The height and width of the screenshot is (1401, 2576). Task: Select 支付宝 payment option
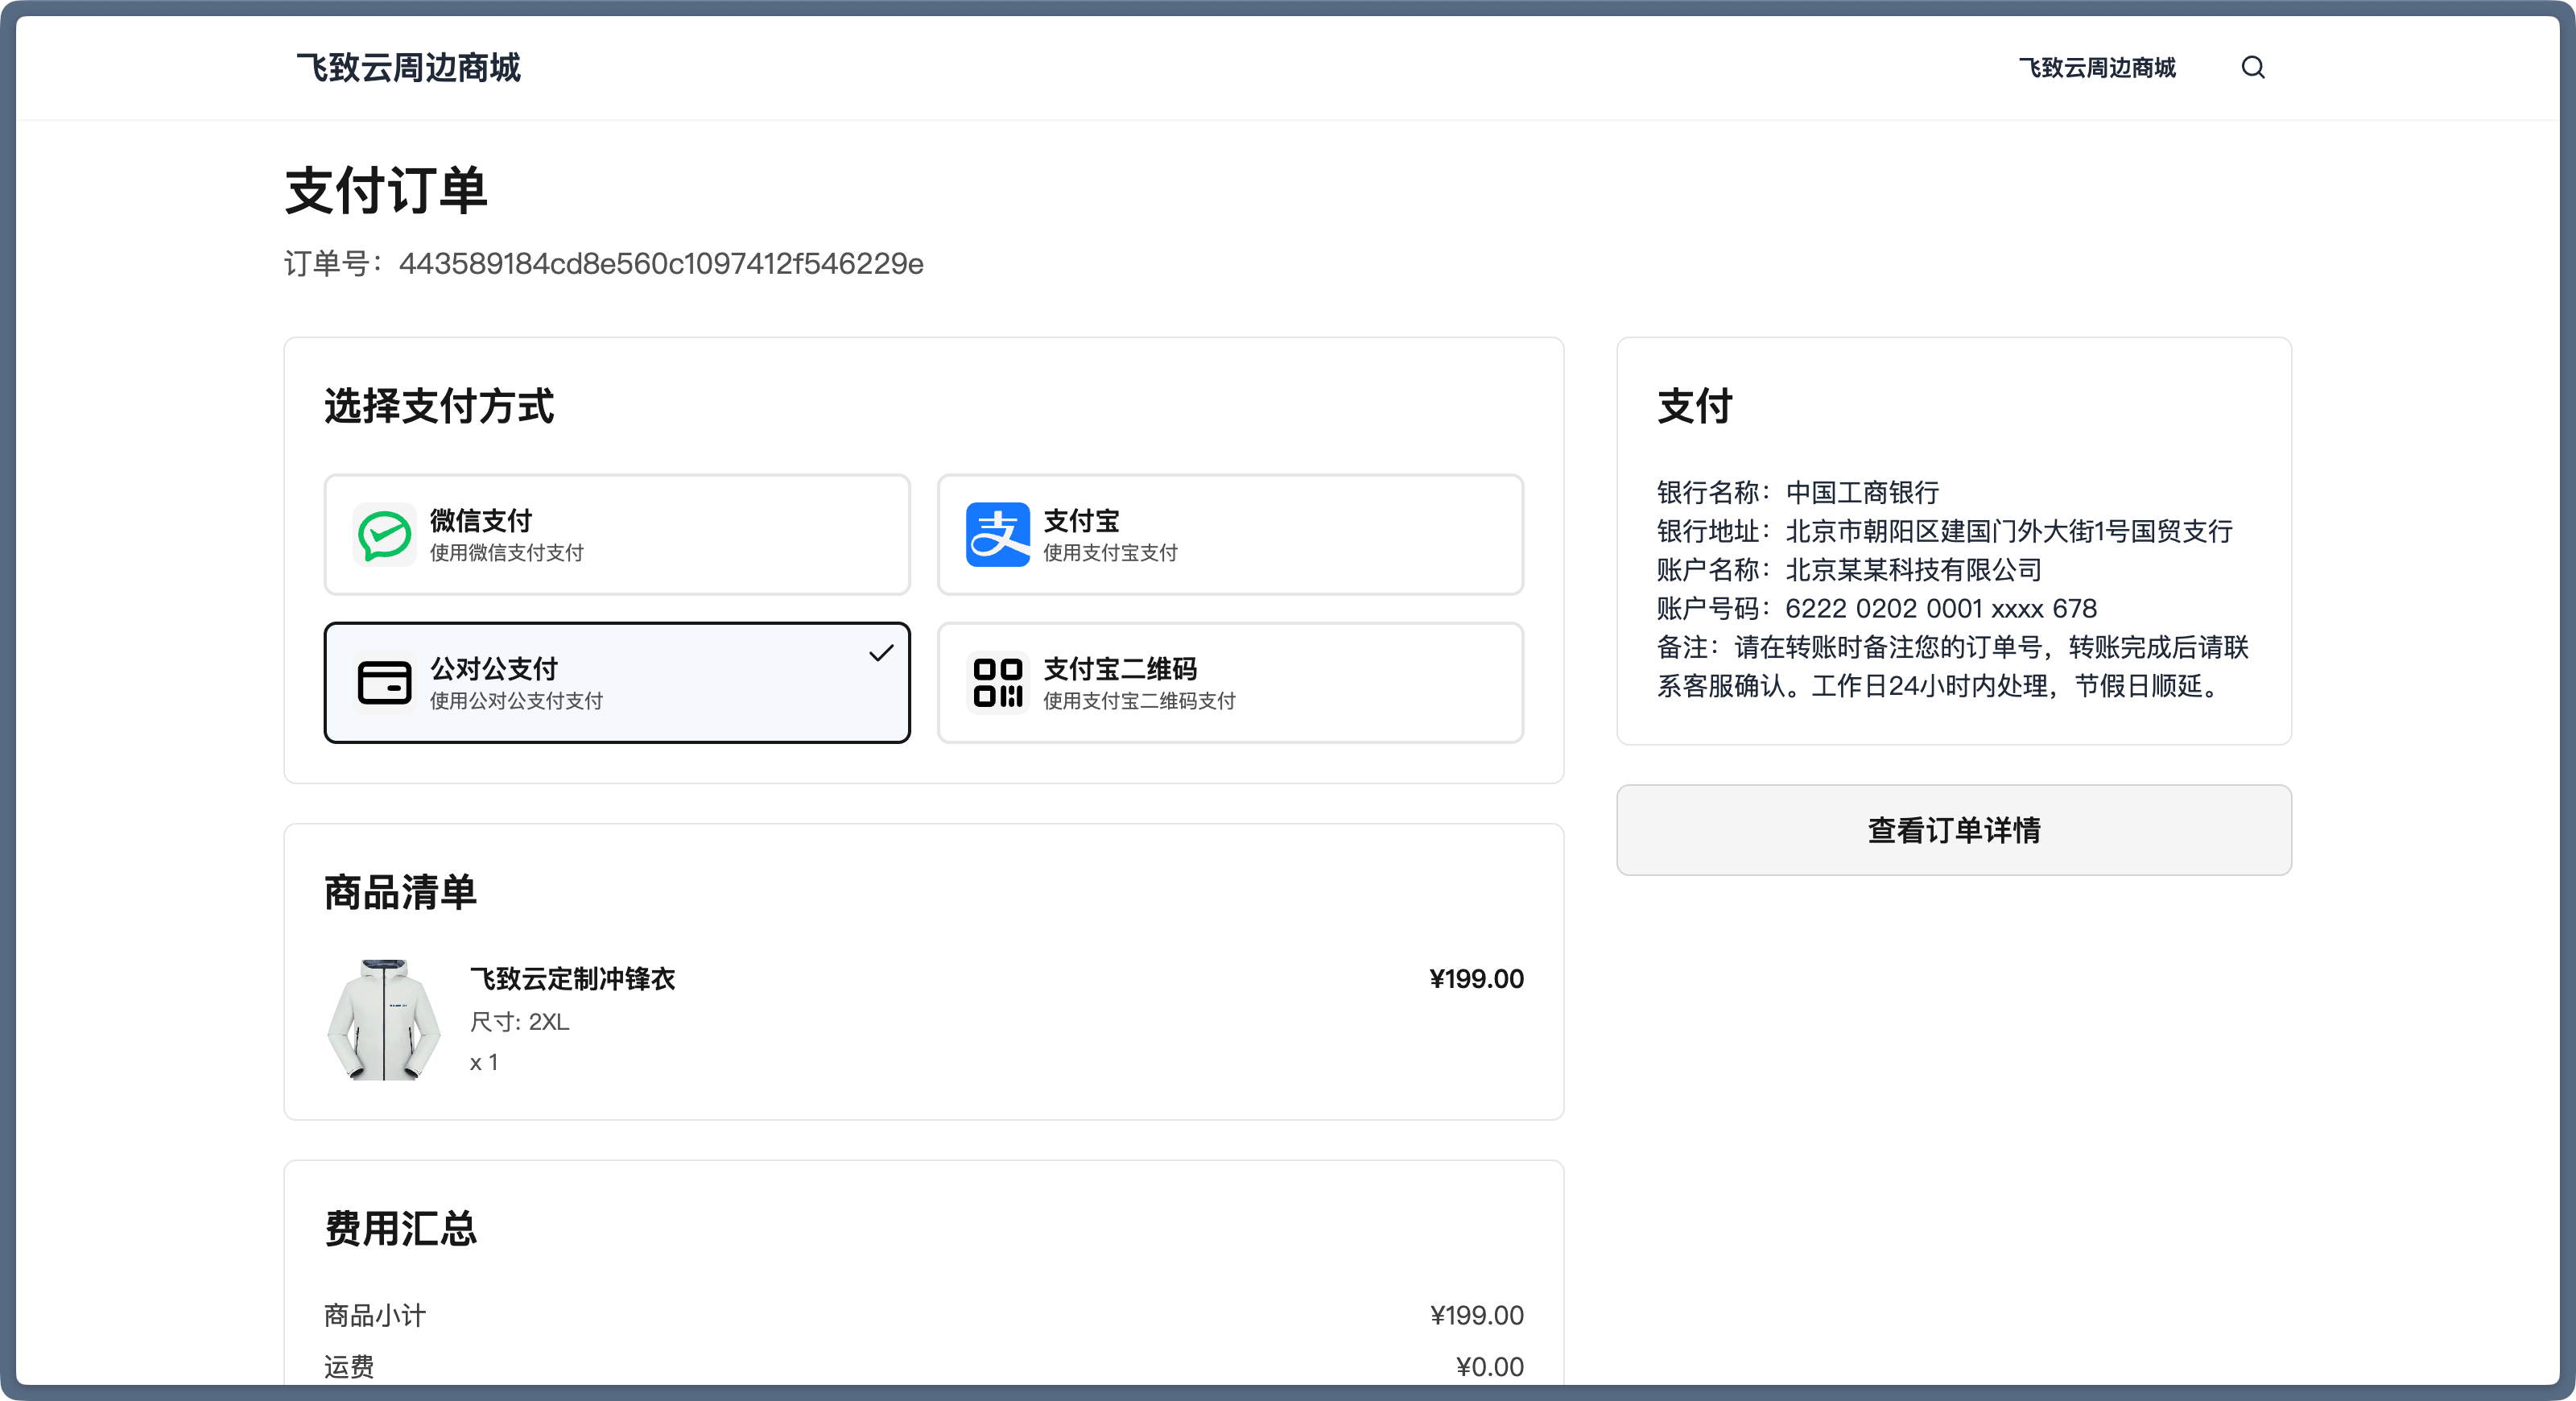pos(1229,535)
